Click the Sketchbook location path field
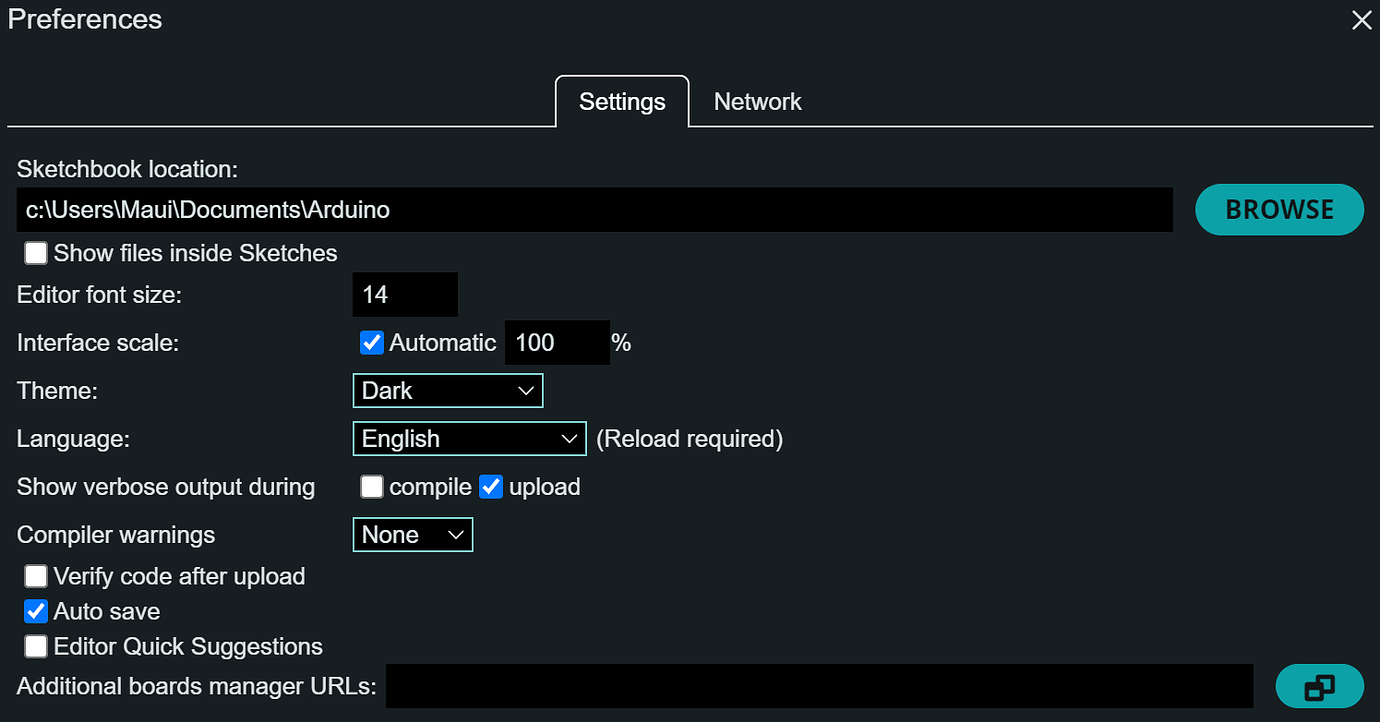 (x=594, y=210)
